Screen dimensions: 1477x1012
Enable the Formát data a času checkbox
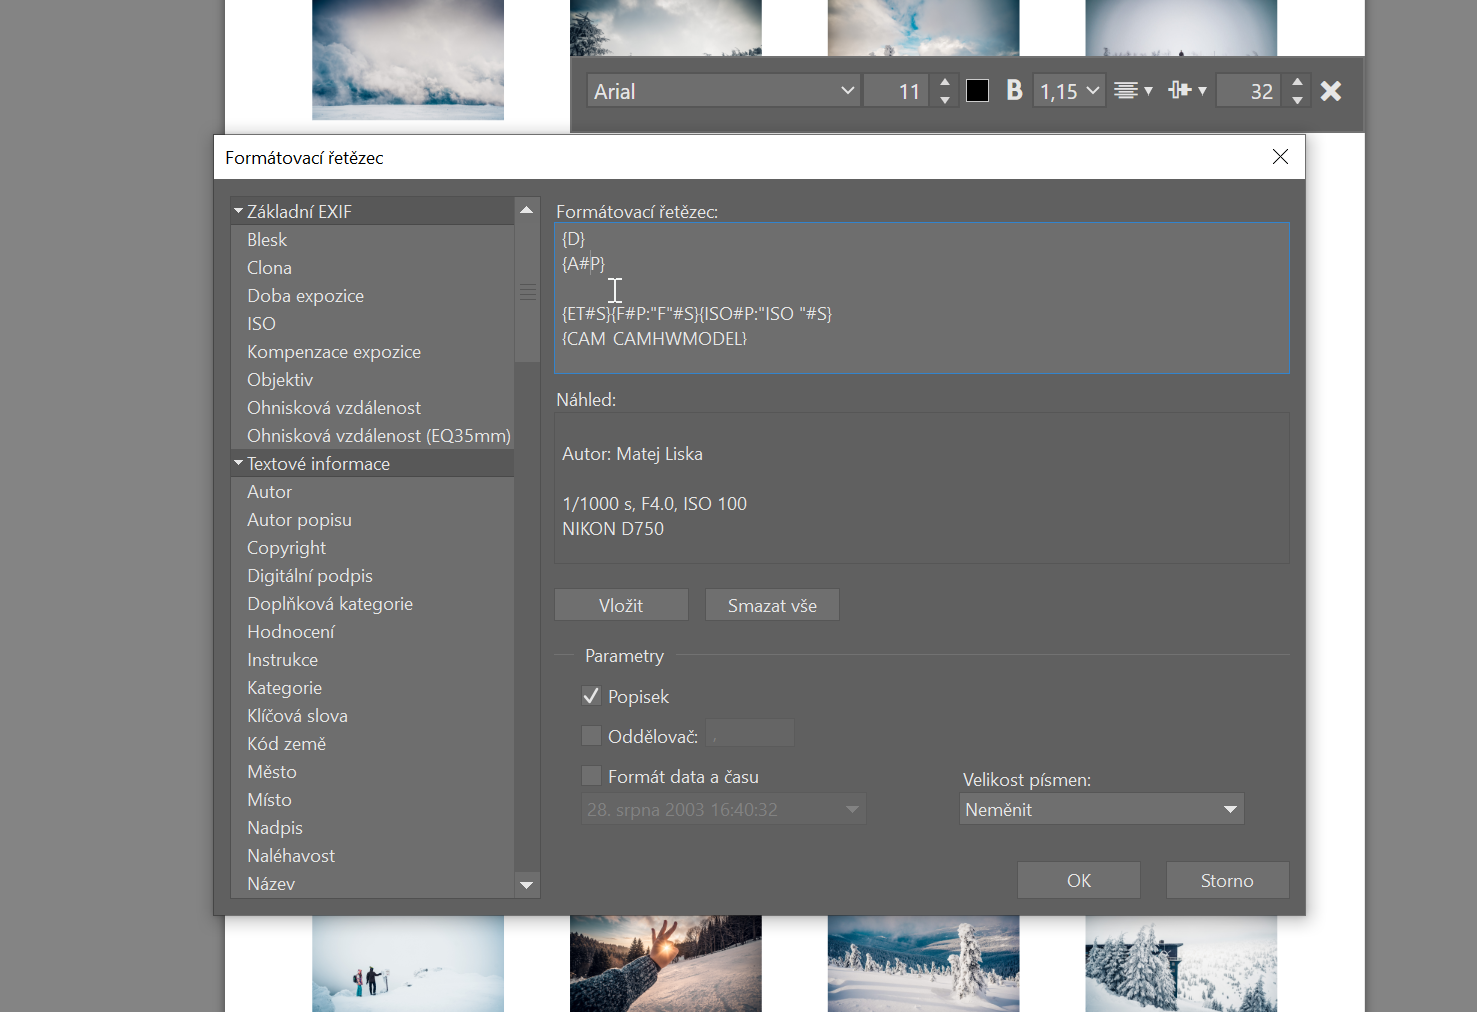[592, 776]
